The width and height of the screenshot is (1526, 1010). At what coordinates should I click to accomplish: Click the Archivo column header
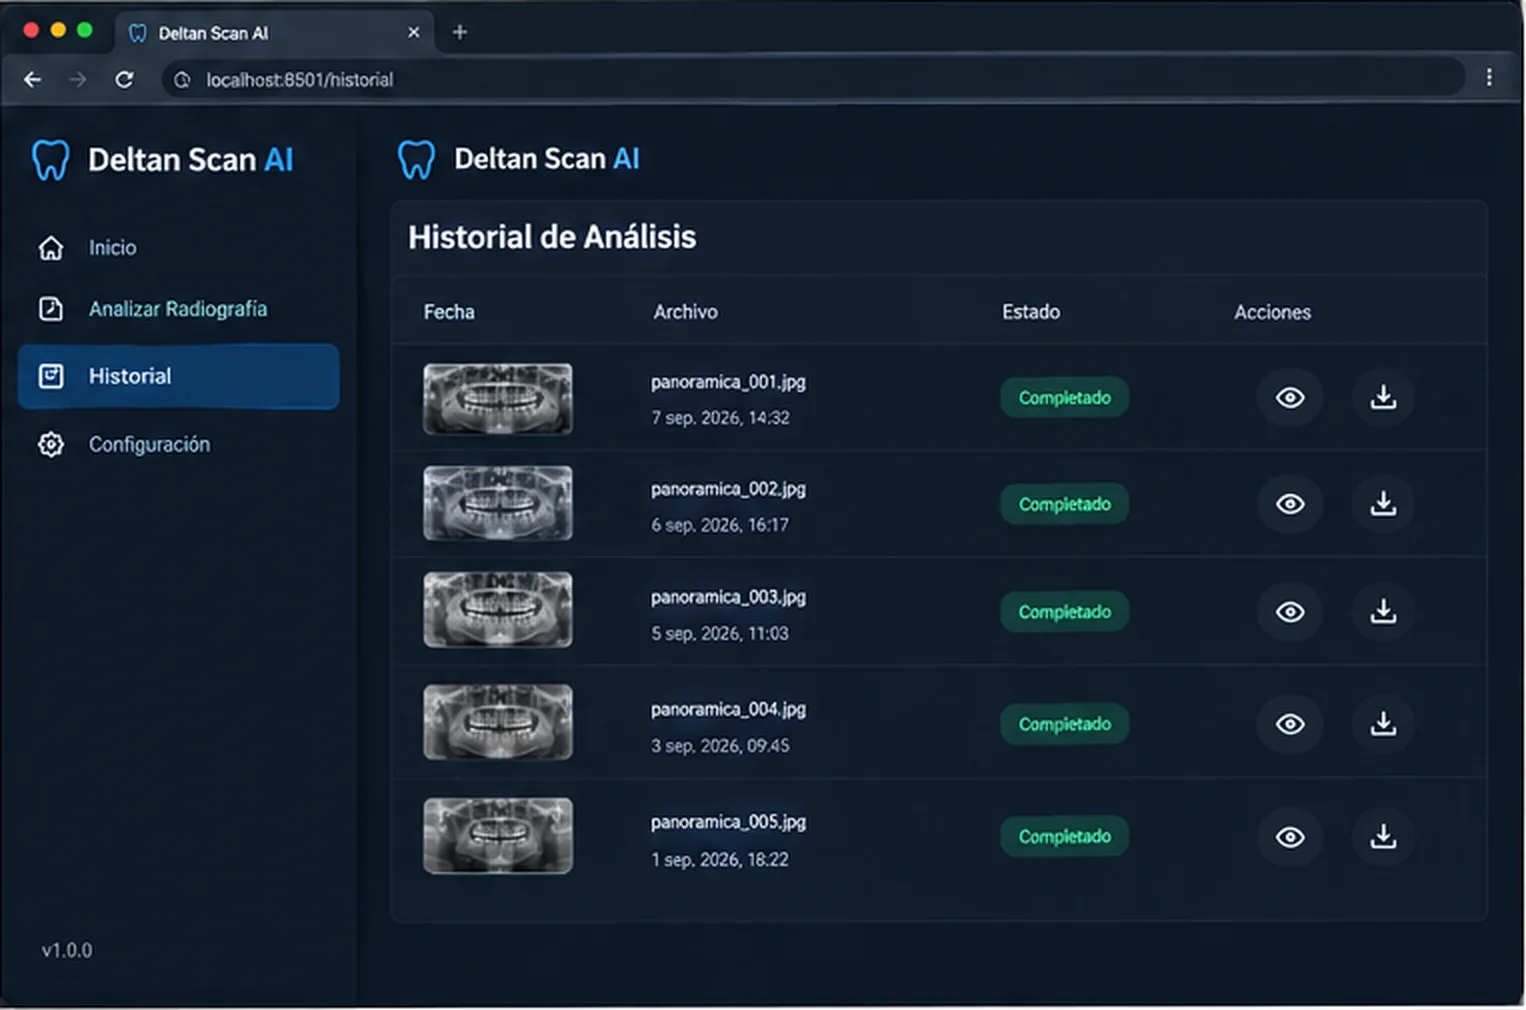(685, 312)
